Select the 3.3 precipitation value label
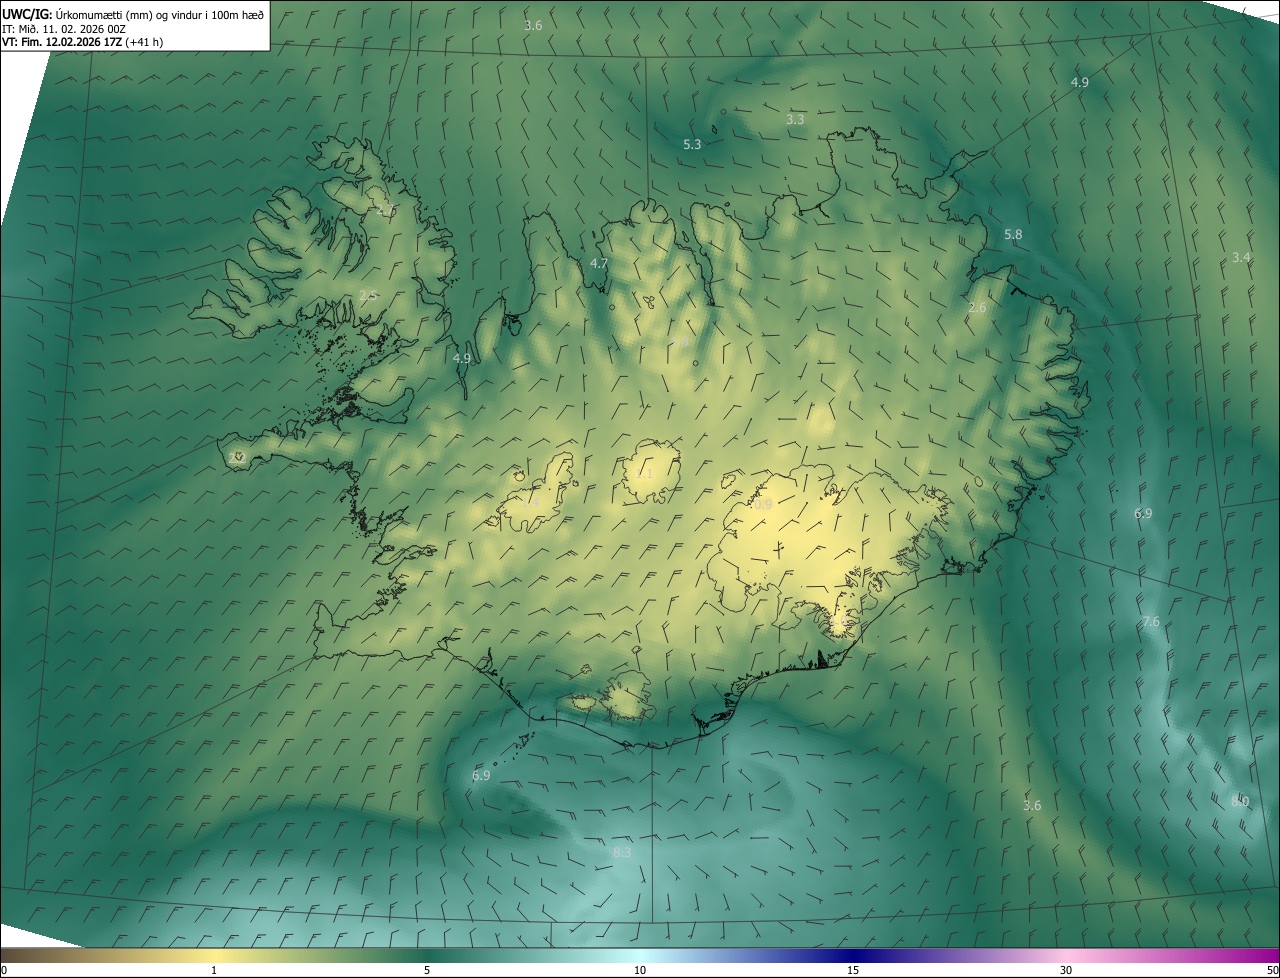This screenshot has width=1280, height=978. click(795, 119)
